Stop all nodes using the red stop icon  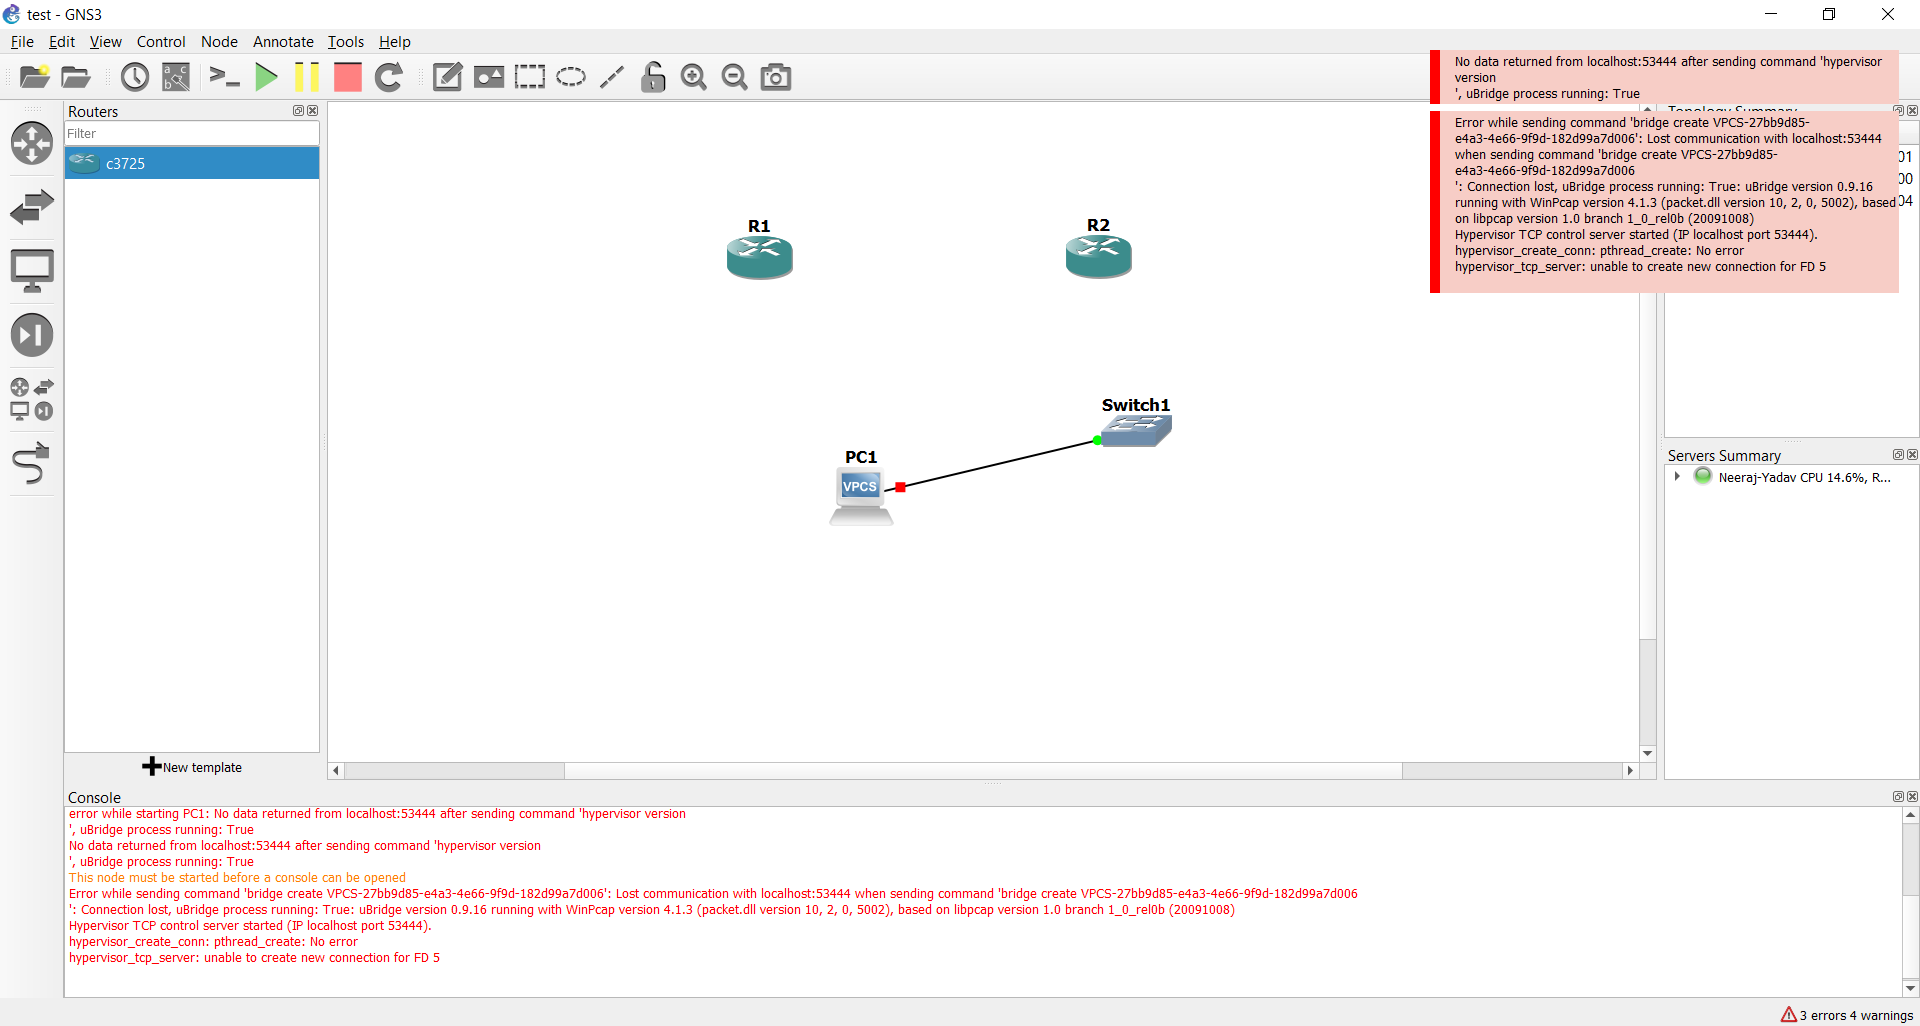[x=347, y=77]
